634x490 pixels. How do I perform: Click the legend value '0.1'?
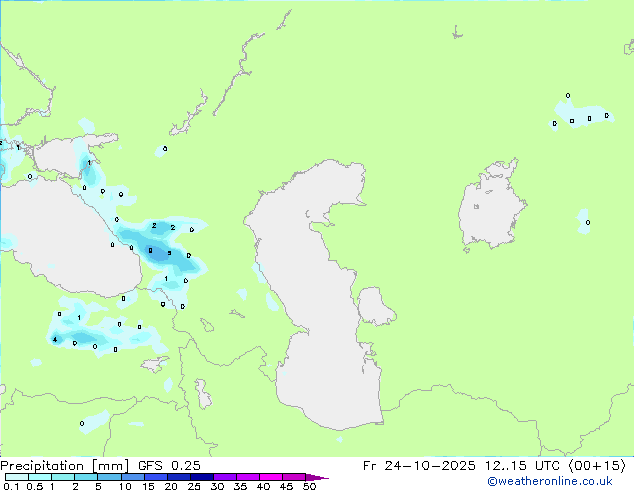(x=11, y=486)
